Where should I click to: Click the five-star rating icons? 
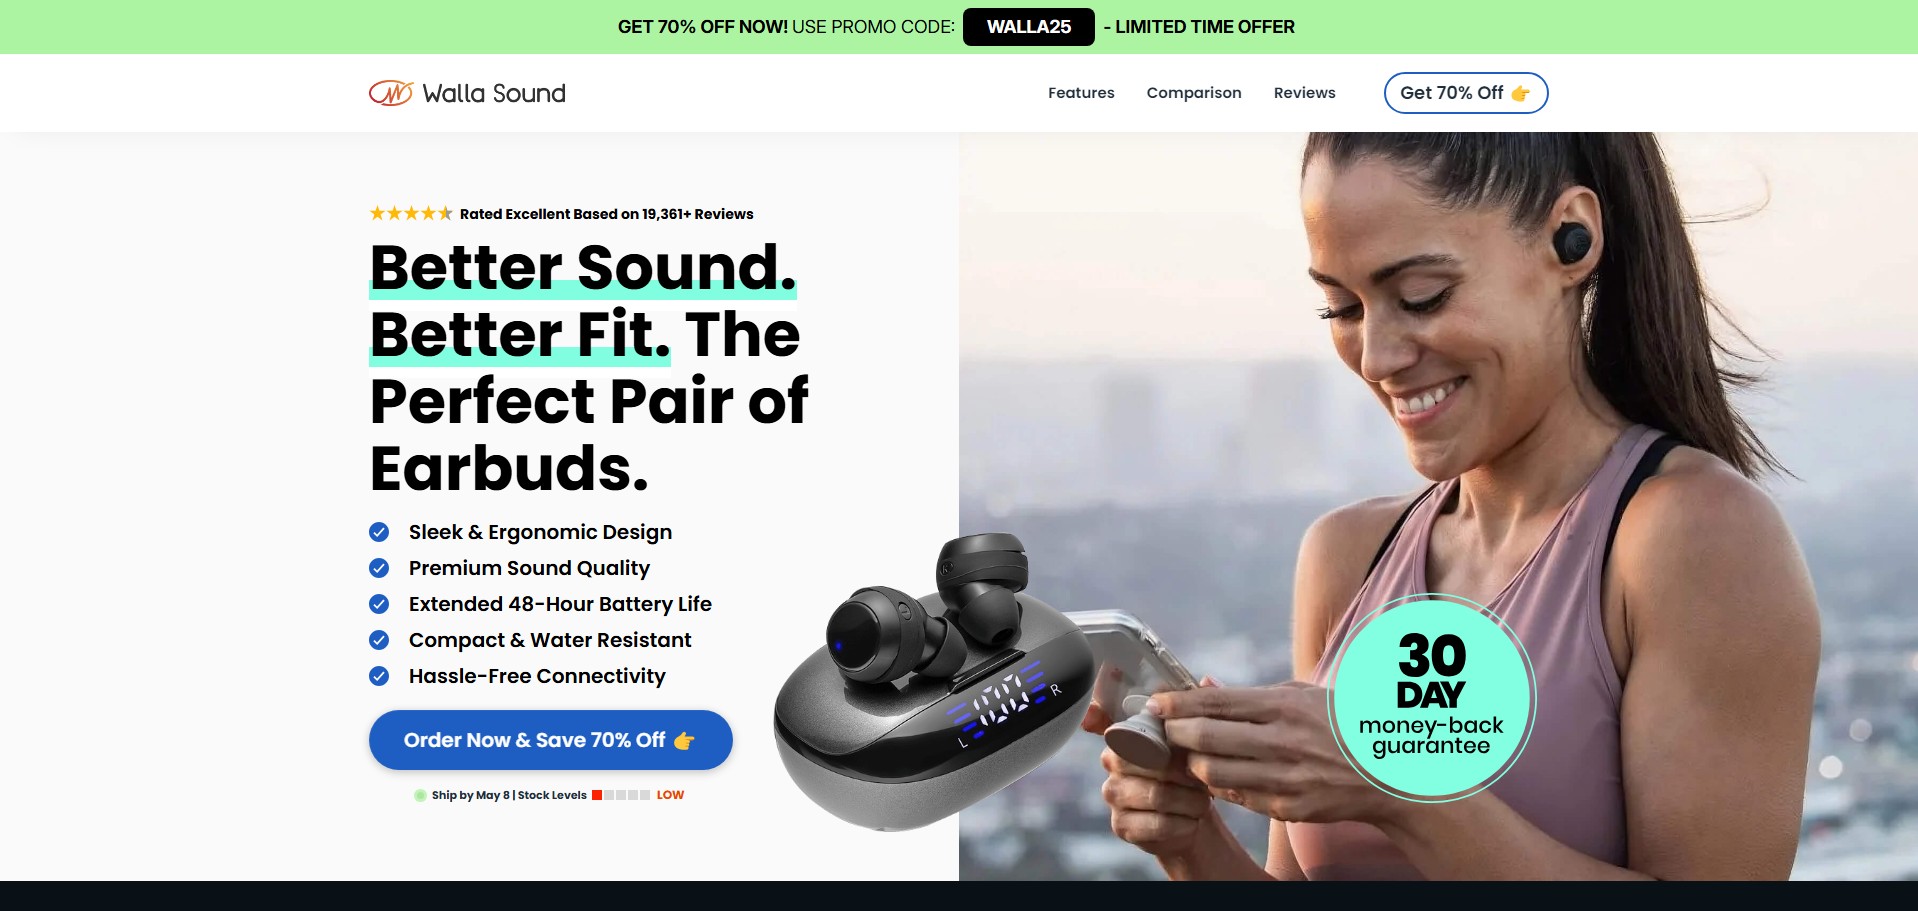tap(411, 213)
